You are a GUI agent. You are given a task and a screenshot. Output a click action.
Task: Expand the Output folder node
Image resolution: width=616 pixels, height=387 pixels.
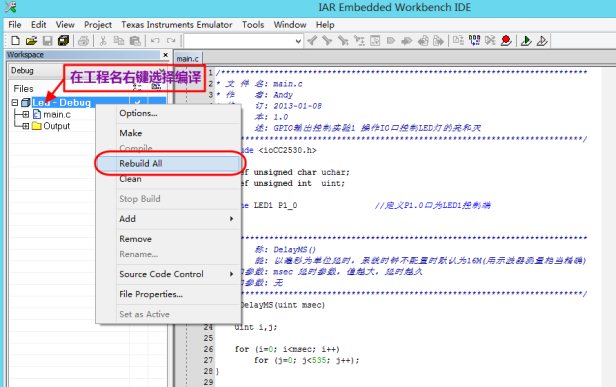pyautogui.click(x=26, y=126)
